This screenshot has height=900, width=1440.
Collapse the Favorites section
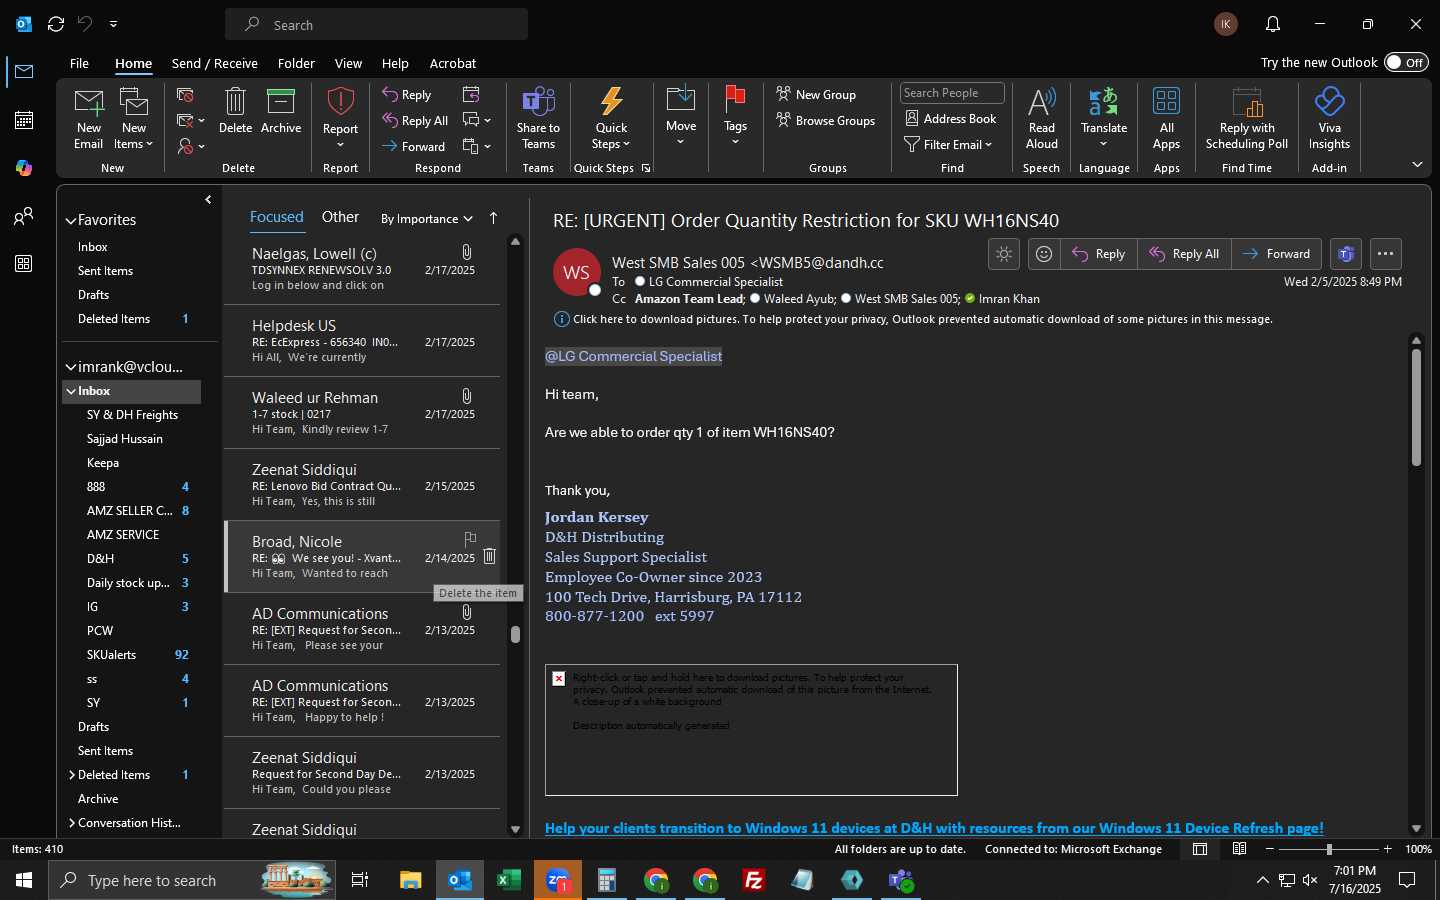pos(71,220)
